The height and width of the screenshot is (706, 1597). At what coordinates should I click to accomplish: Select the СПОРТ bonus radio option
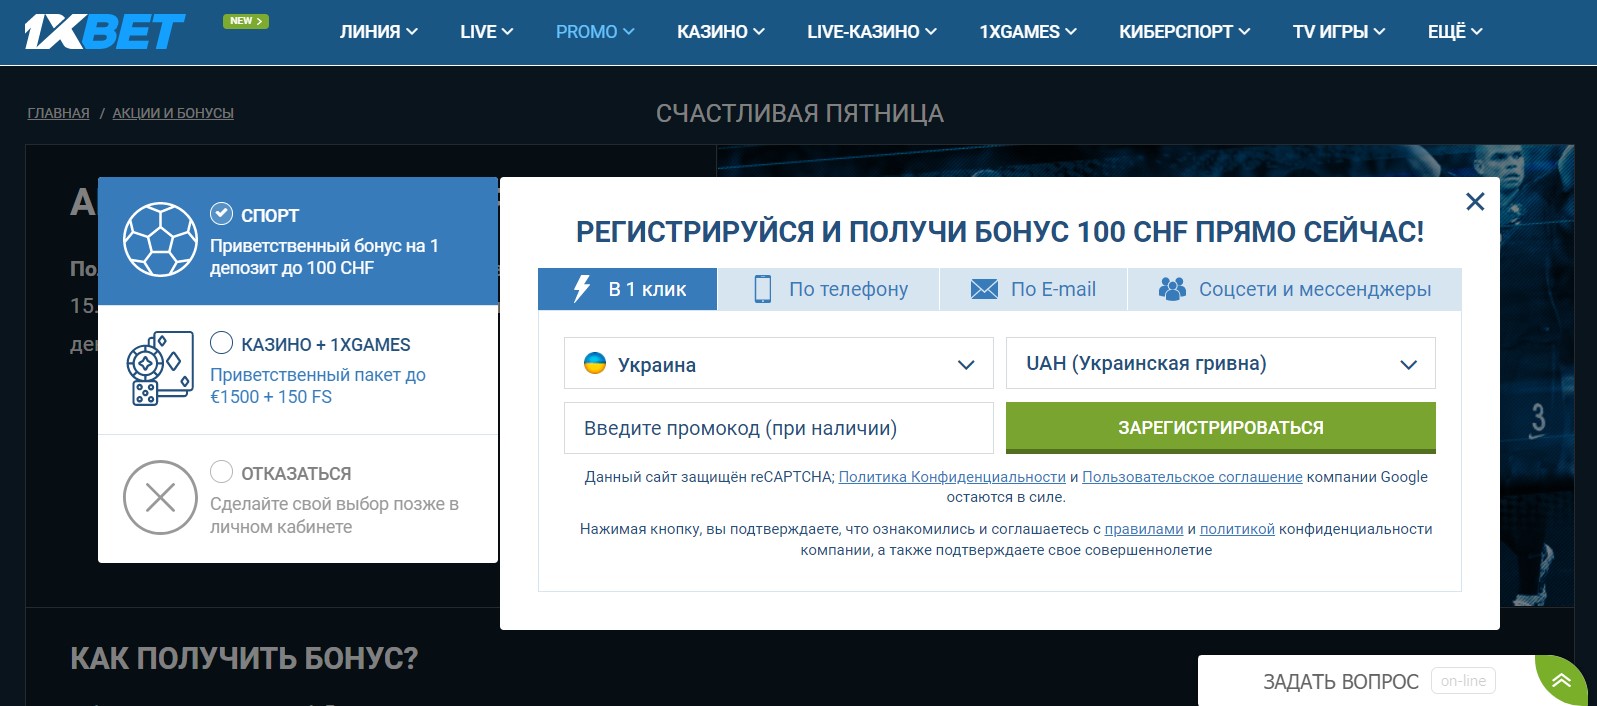(221, 213)
